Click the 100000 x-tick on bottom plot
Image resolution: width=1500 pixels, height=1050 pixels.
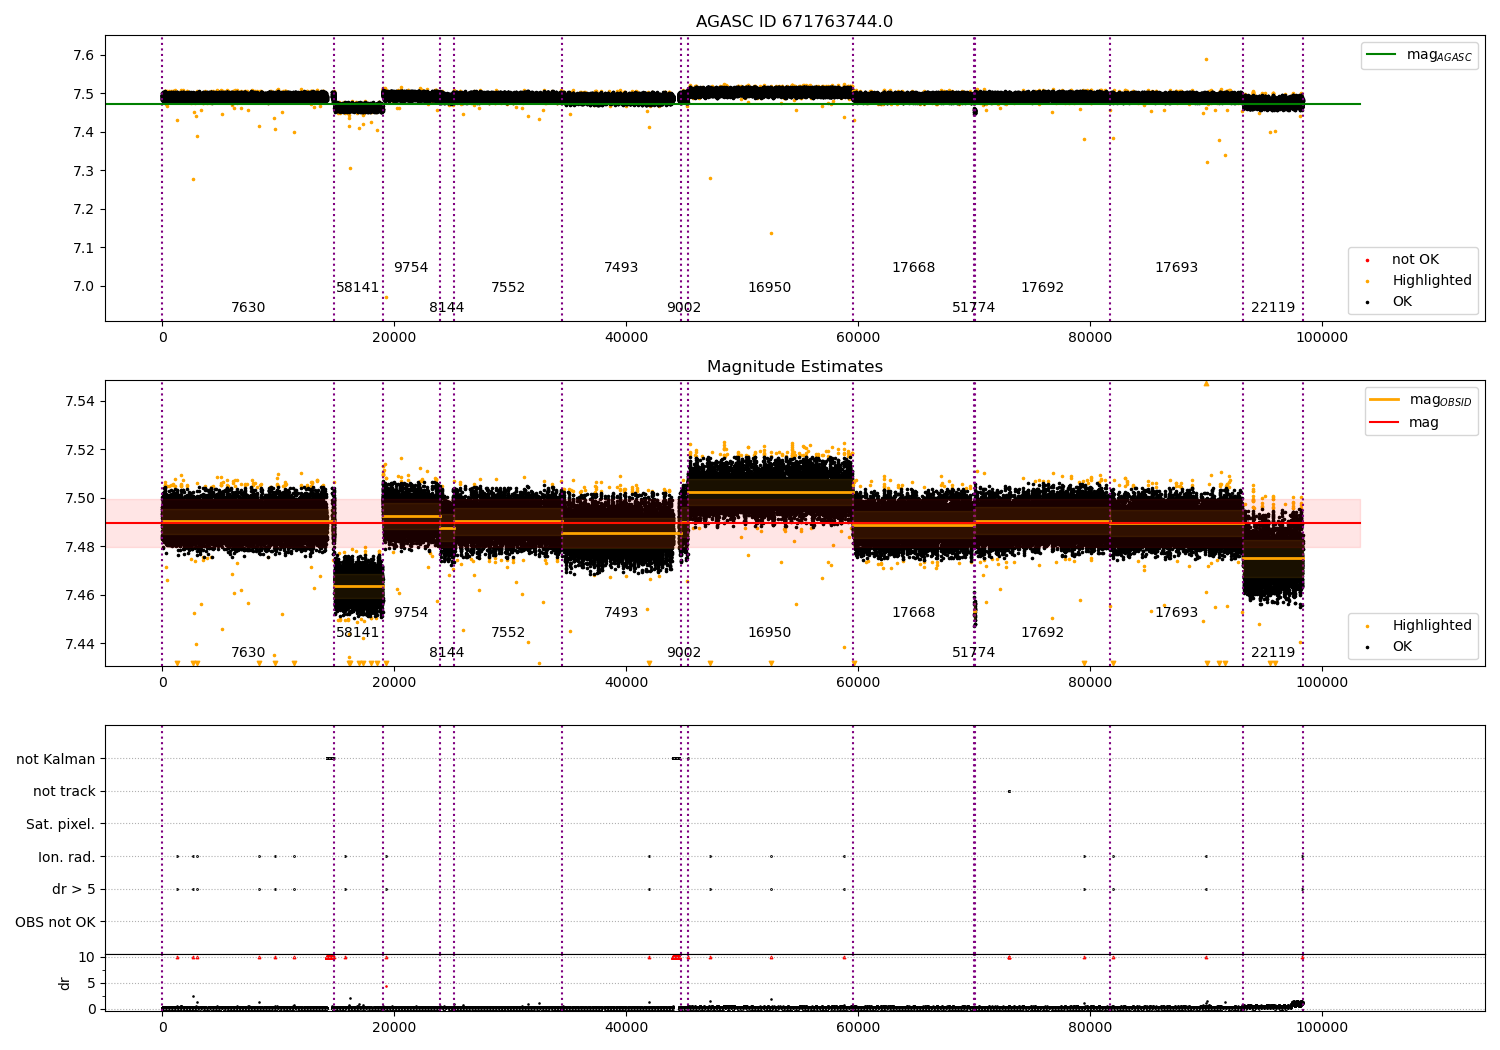(x=1322, y=1027)
